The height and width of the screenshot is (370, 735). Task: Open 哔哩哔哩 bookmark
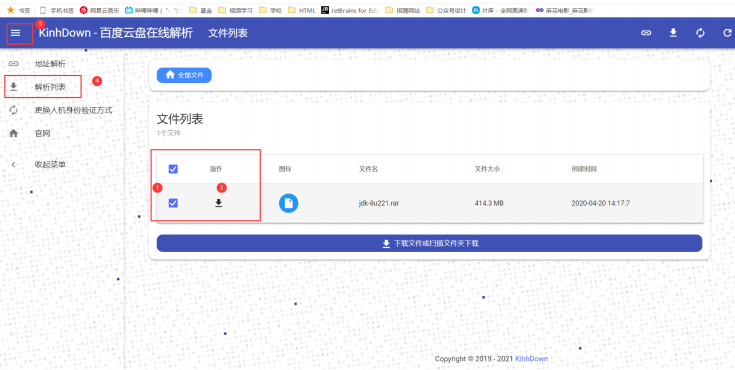[x=153, y=10]
